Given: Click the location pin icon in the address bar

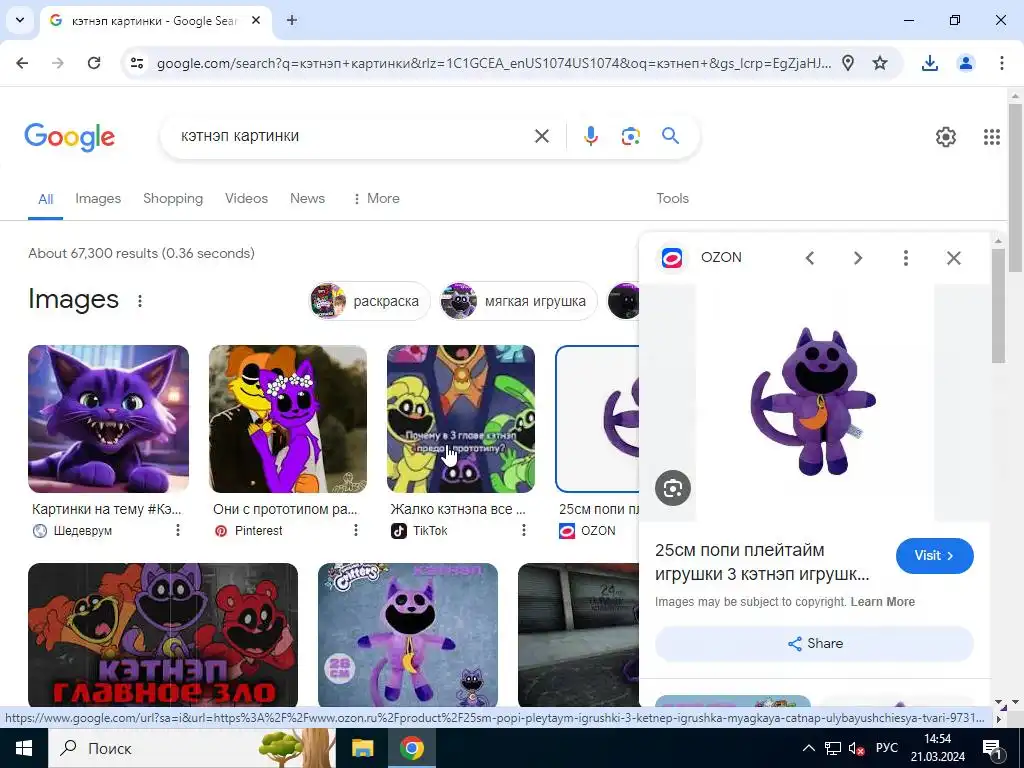Looking at the screenshot, I should 848,63.
